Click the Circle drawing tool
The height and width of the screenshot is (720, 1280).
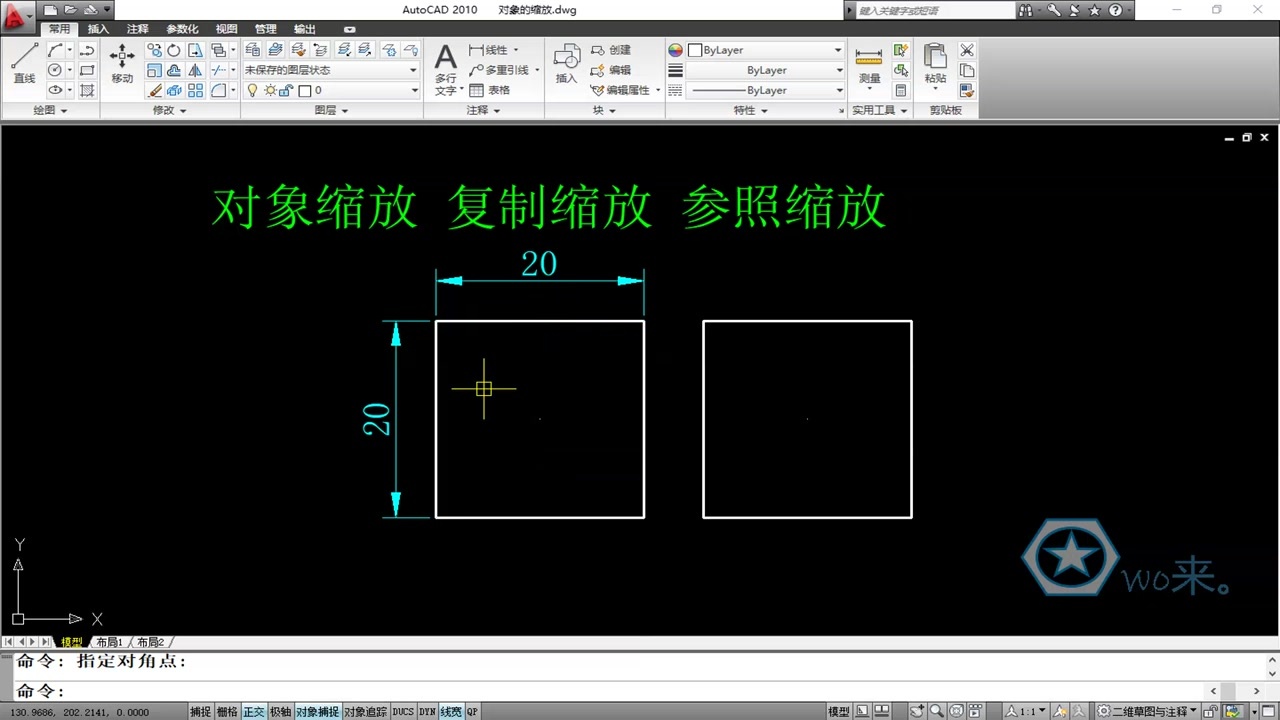pyautogui.click(x=55, y=70)
